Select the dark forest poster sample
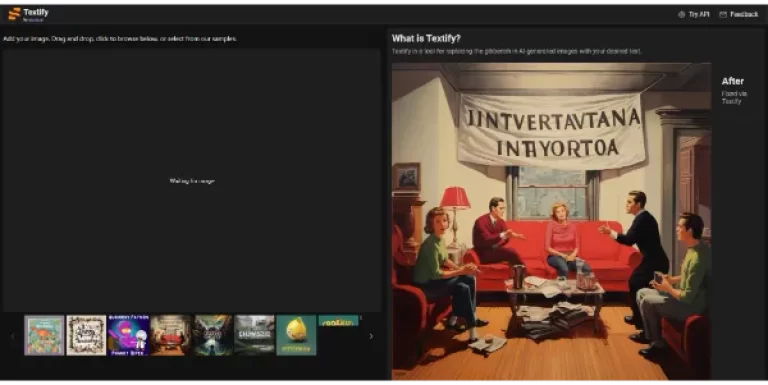 [212, 335]
